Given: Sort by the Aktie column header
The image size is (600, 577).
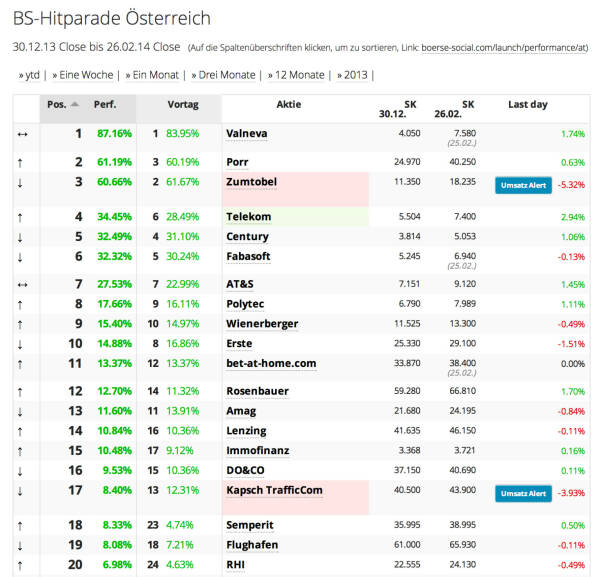Looking at the screenshot, I should [x=288, y=104].
